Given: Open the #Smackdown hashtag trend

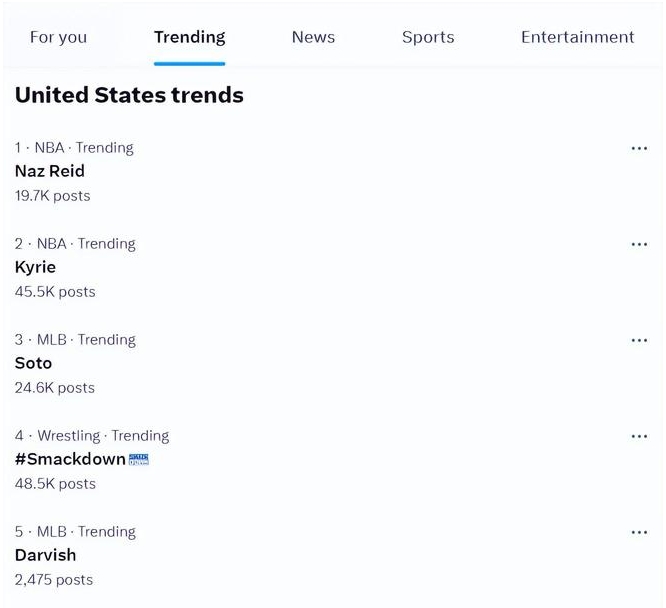Looking at the screenshot, I should 70,459.
